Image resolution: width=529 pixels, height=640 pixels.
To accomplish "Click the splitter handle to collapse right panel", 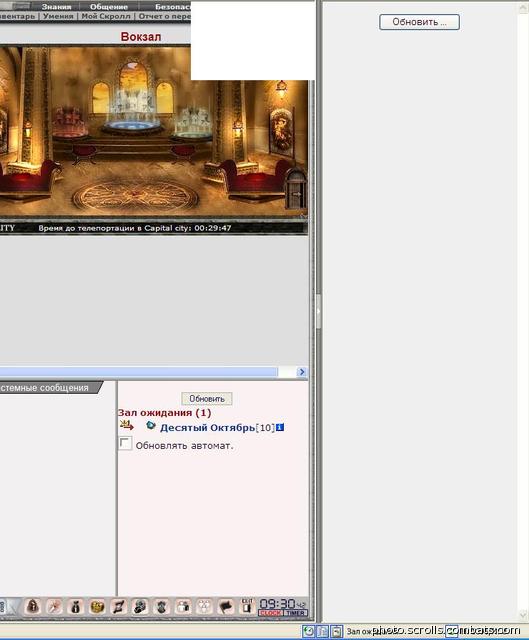I will point(318,311).
